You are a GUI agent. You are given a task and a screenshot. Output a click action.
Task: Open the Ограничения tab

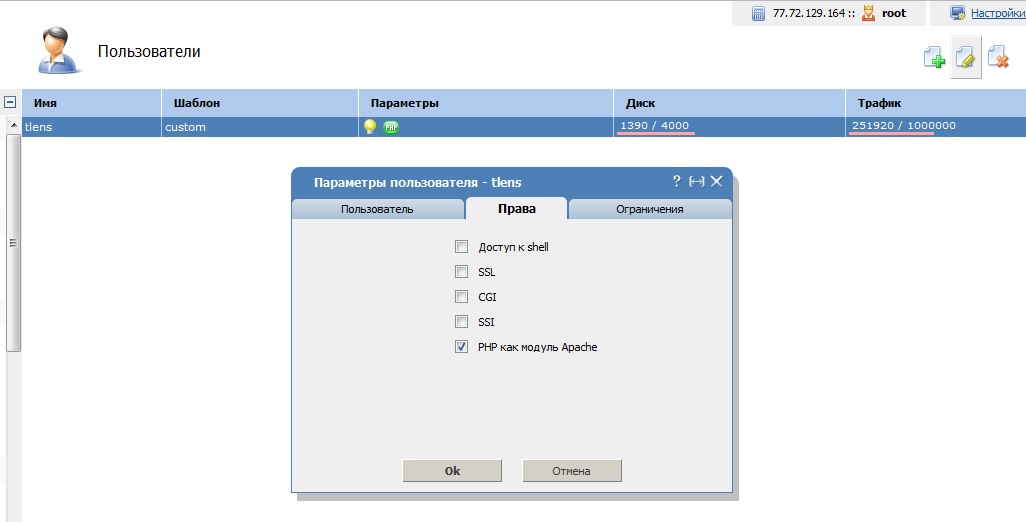pyautogui.click(x=649, y=209)
